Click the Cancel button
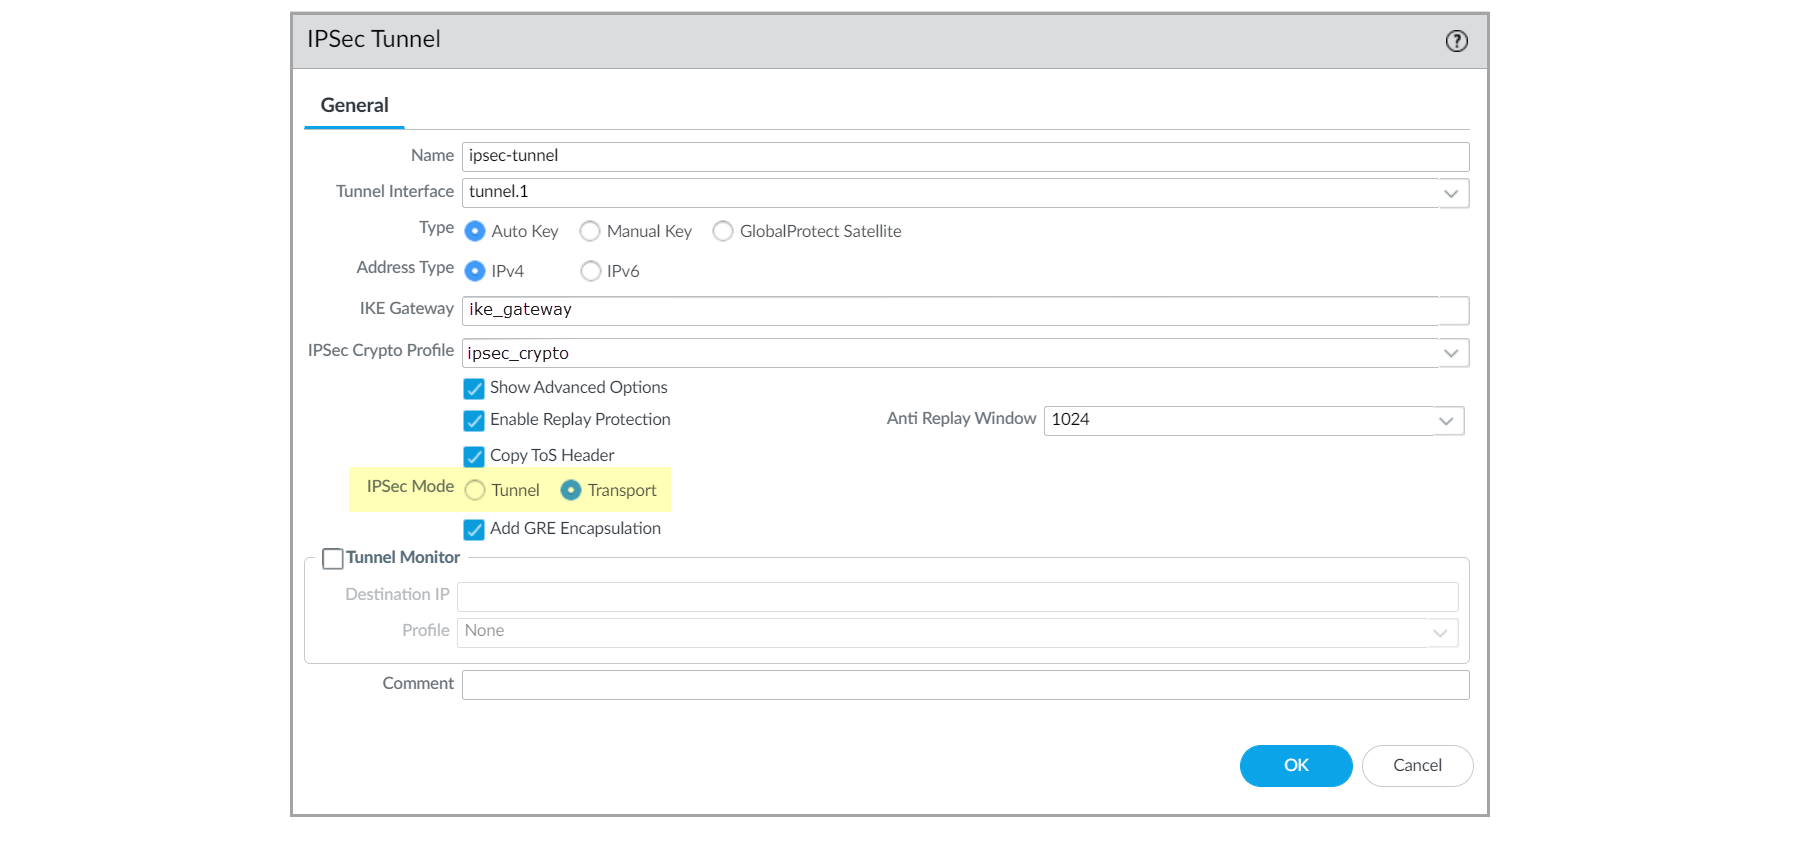Image resolution: width=1816 pixels, height=845 pixels. click(x=1416, y=766)
